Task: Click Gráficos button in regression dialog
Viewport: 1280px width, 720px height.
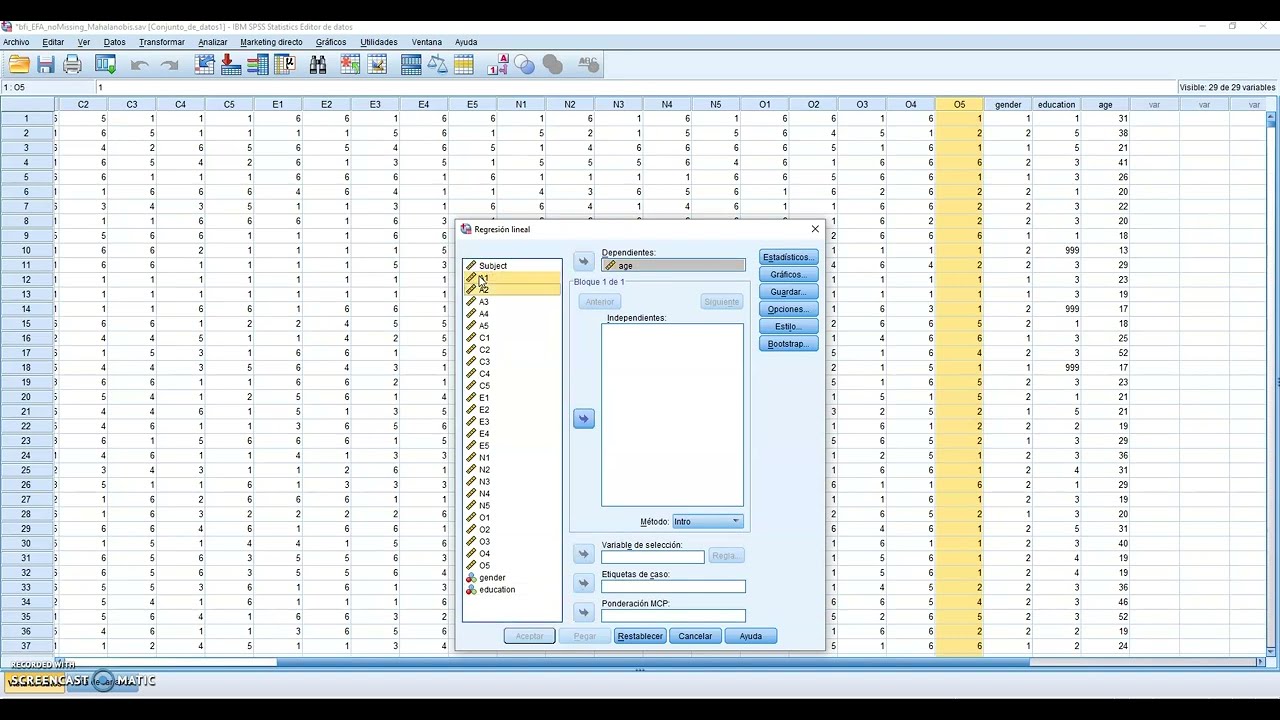Action: pyautogui.click(x=788, y=274)
